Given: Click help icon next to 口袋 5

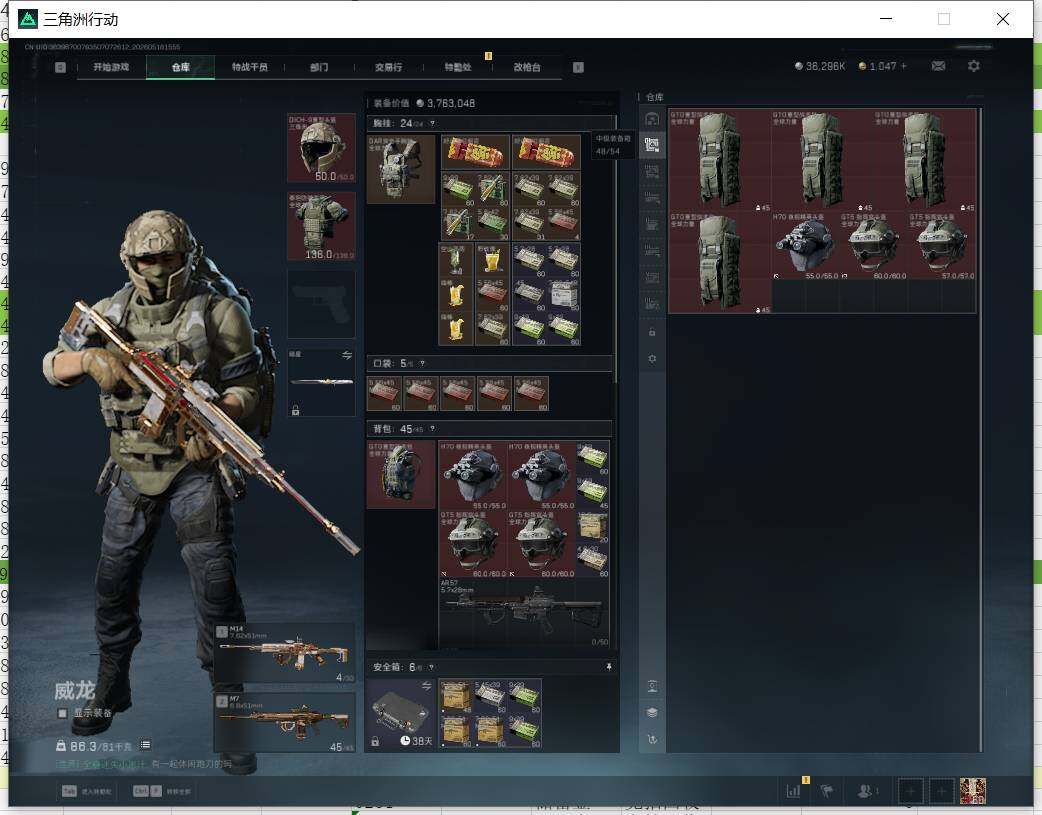Looking at the screenshot, I should click(422, 364).
